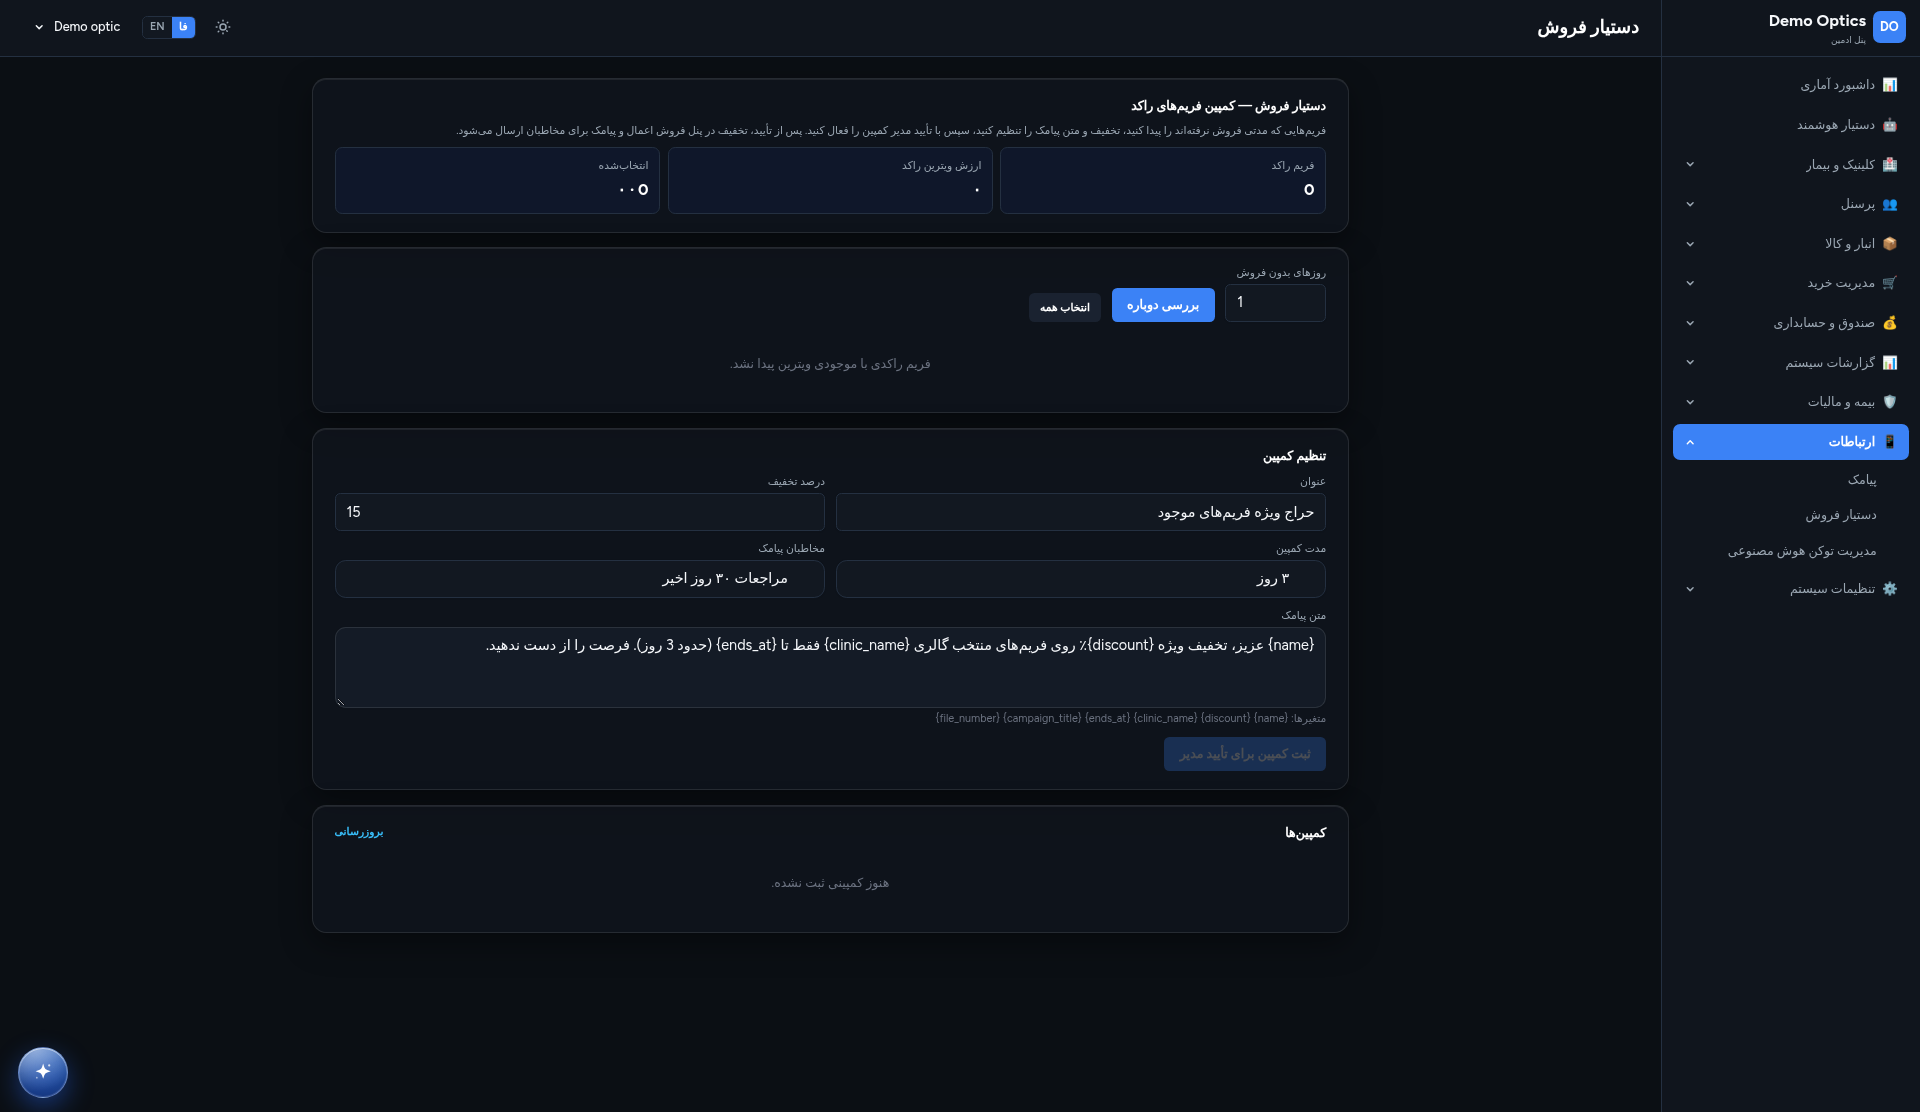Screen dimensions: 1920x1112
Task: Click the warehouse box icon
Action: coord(1889,243)
